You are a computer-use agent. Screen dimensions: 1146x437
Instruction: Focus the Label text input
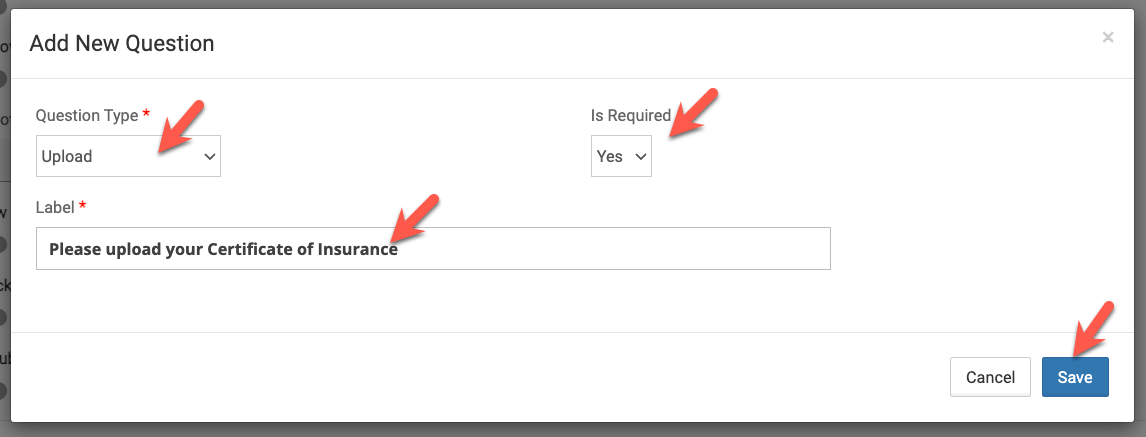click(600, 249)
